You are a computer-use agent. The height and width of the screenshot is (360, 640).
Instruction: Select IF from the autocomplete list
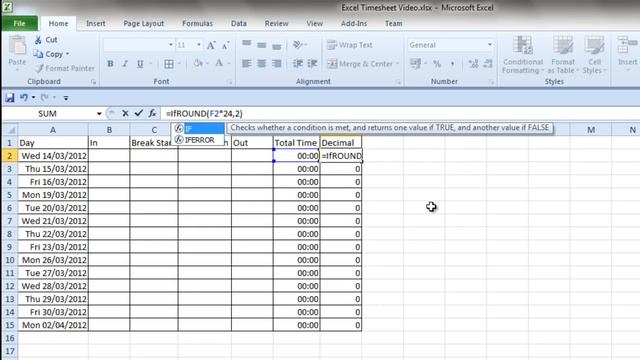tap(198, 128)
